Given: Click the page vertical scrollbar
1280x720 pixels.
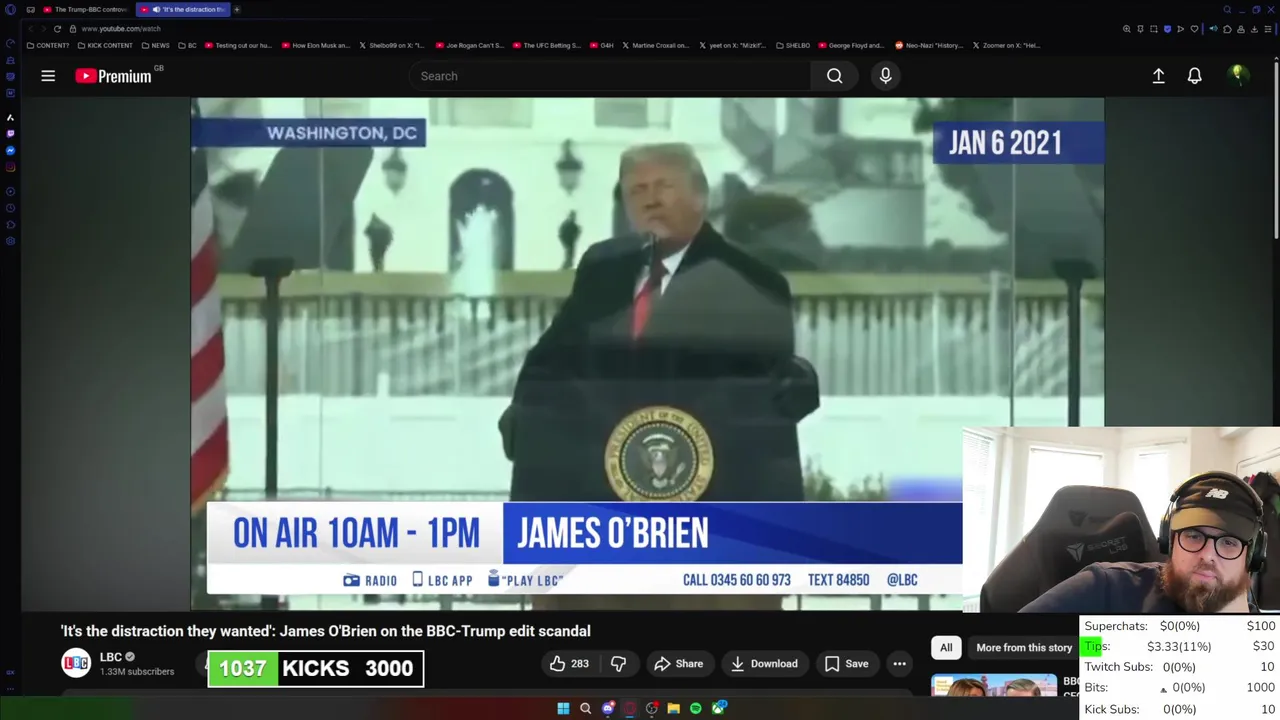Looking at the screenshot, I should click(x=1277, y=150).
